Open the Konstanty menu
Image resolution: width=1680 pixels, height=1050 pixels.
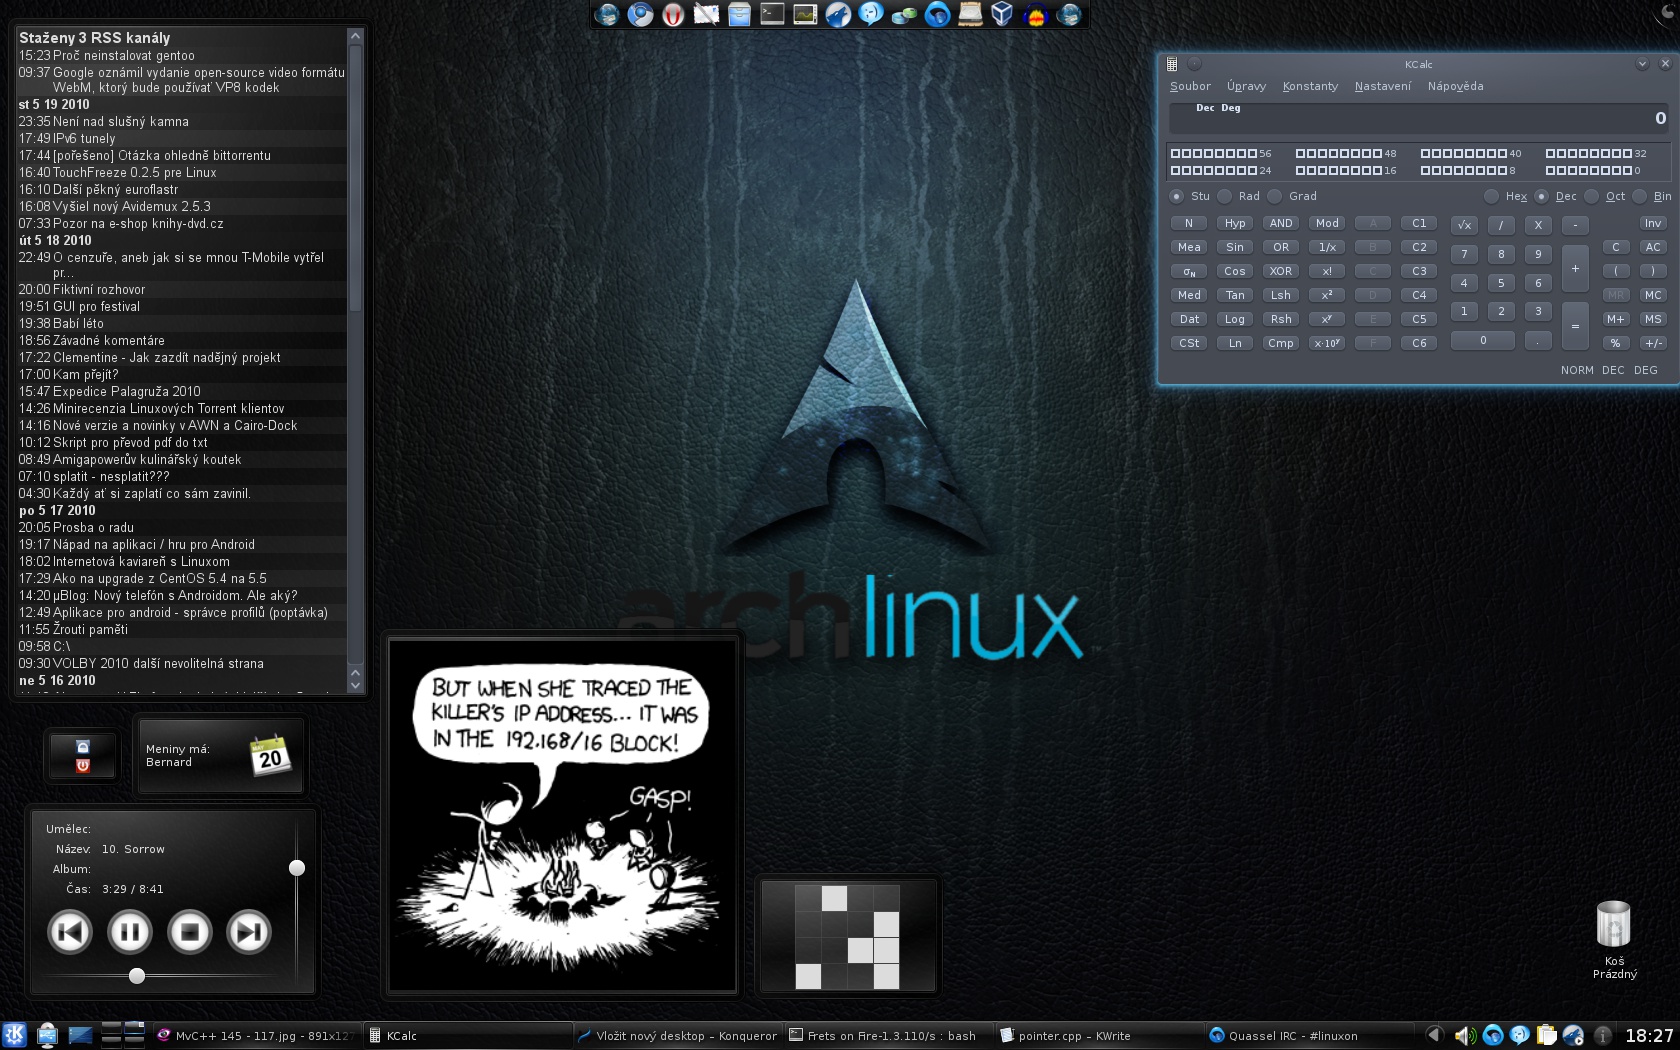[1310, 86]
